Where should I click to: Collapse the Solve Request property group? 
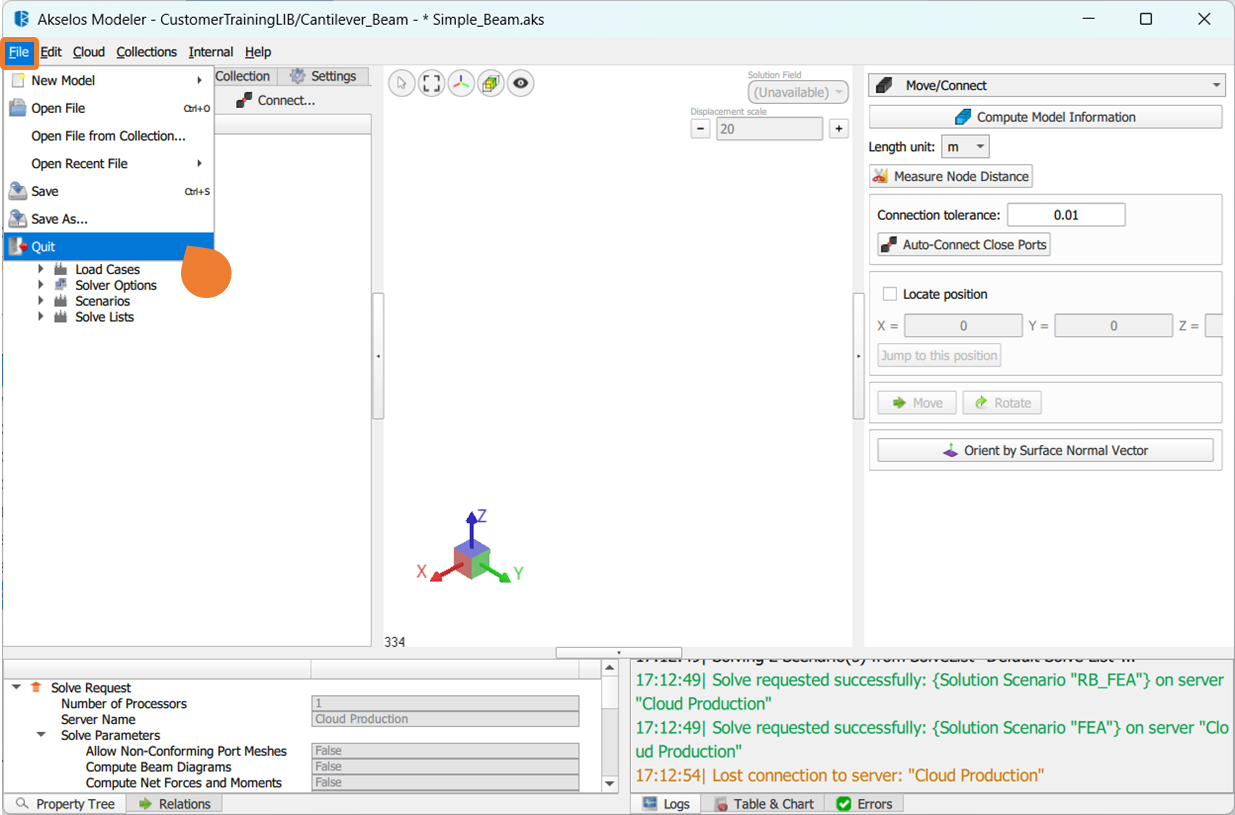tap(16, 688)
